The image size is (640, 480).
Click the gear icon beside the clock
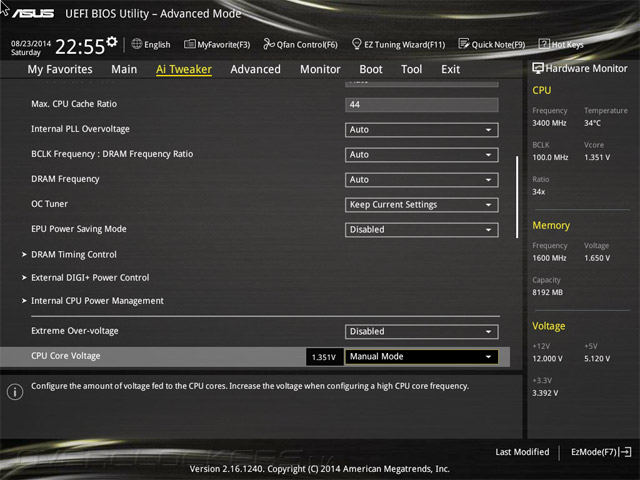point(112,41)
